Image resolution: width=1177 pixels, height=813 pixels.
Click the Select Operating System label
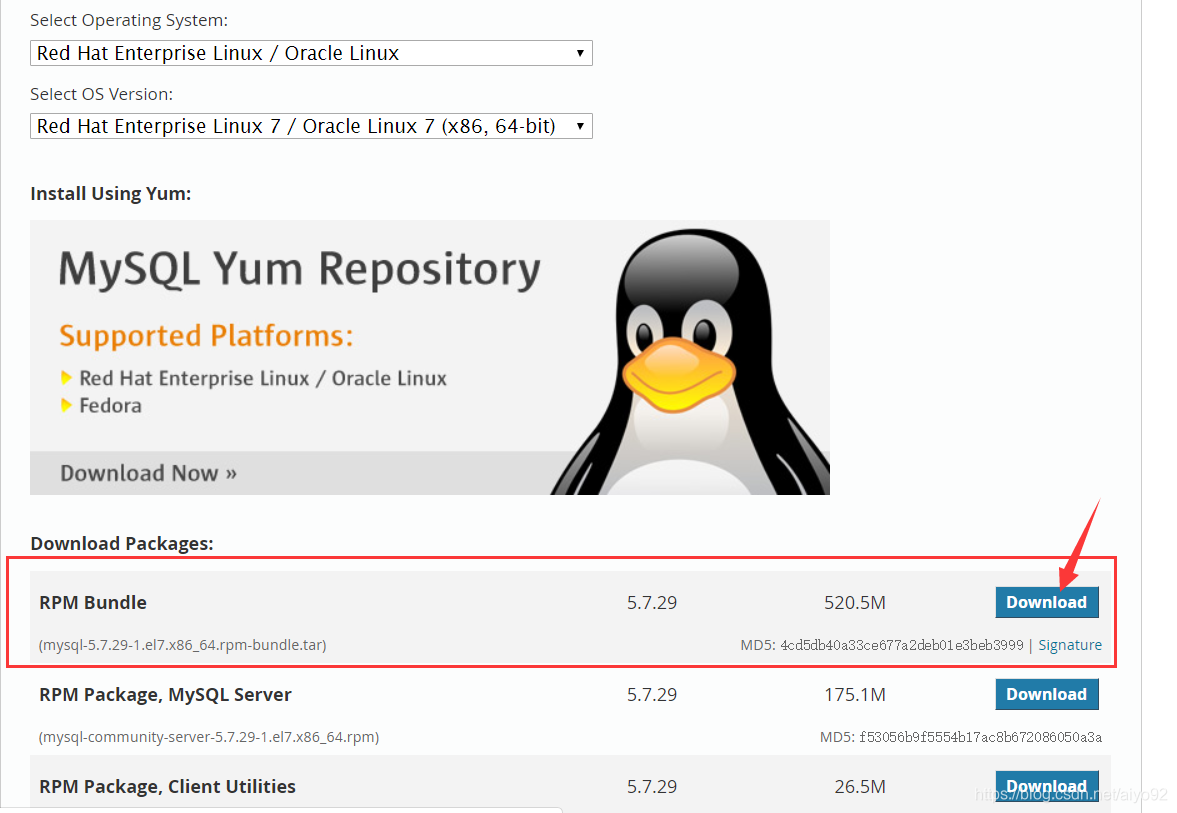coord(129,20)
